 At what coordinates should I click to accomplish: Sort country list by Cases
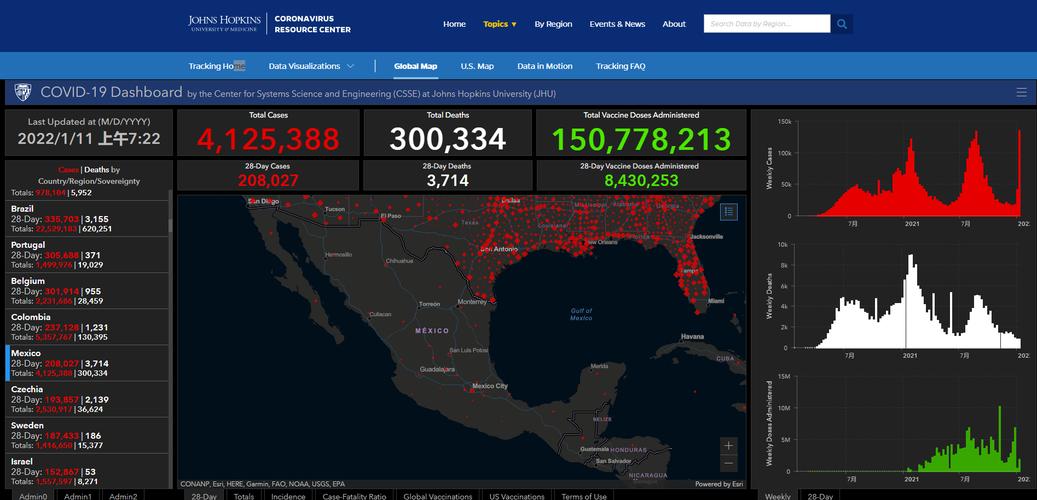[x=68, y=169]
